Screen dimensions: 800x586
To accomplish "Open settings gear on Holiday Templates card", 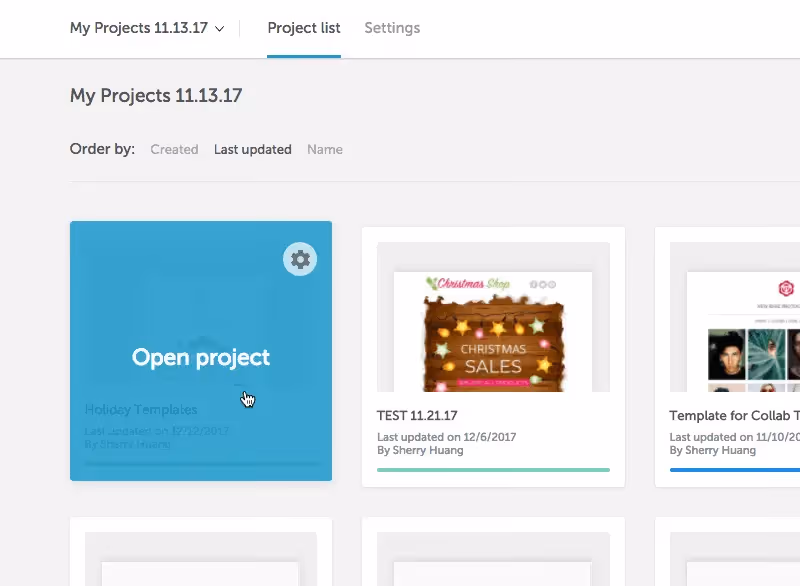I will (300, 259).
